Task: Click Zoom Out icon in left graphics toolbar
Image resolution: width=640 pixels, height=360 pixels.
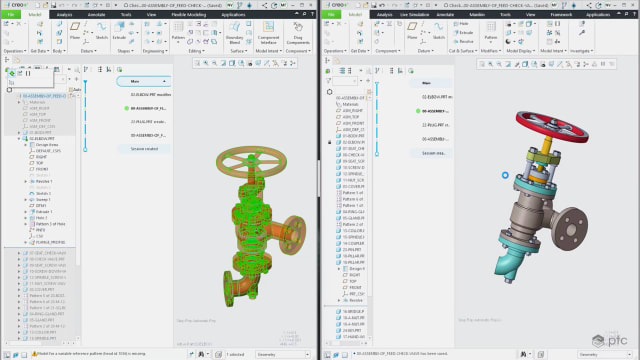Action: point(215,63)
